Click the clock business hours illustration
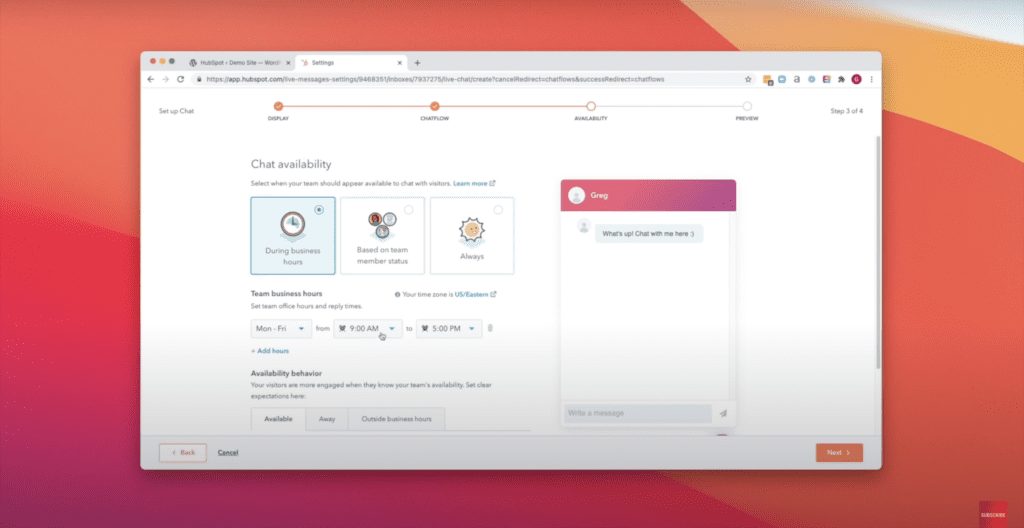The image size is (1024, 528). coord(293,225)
